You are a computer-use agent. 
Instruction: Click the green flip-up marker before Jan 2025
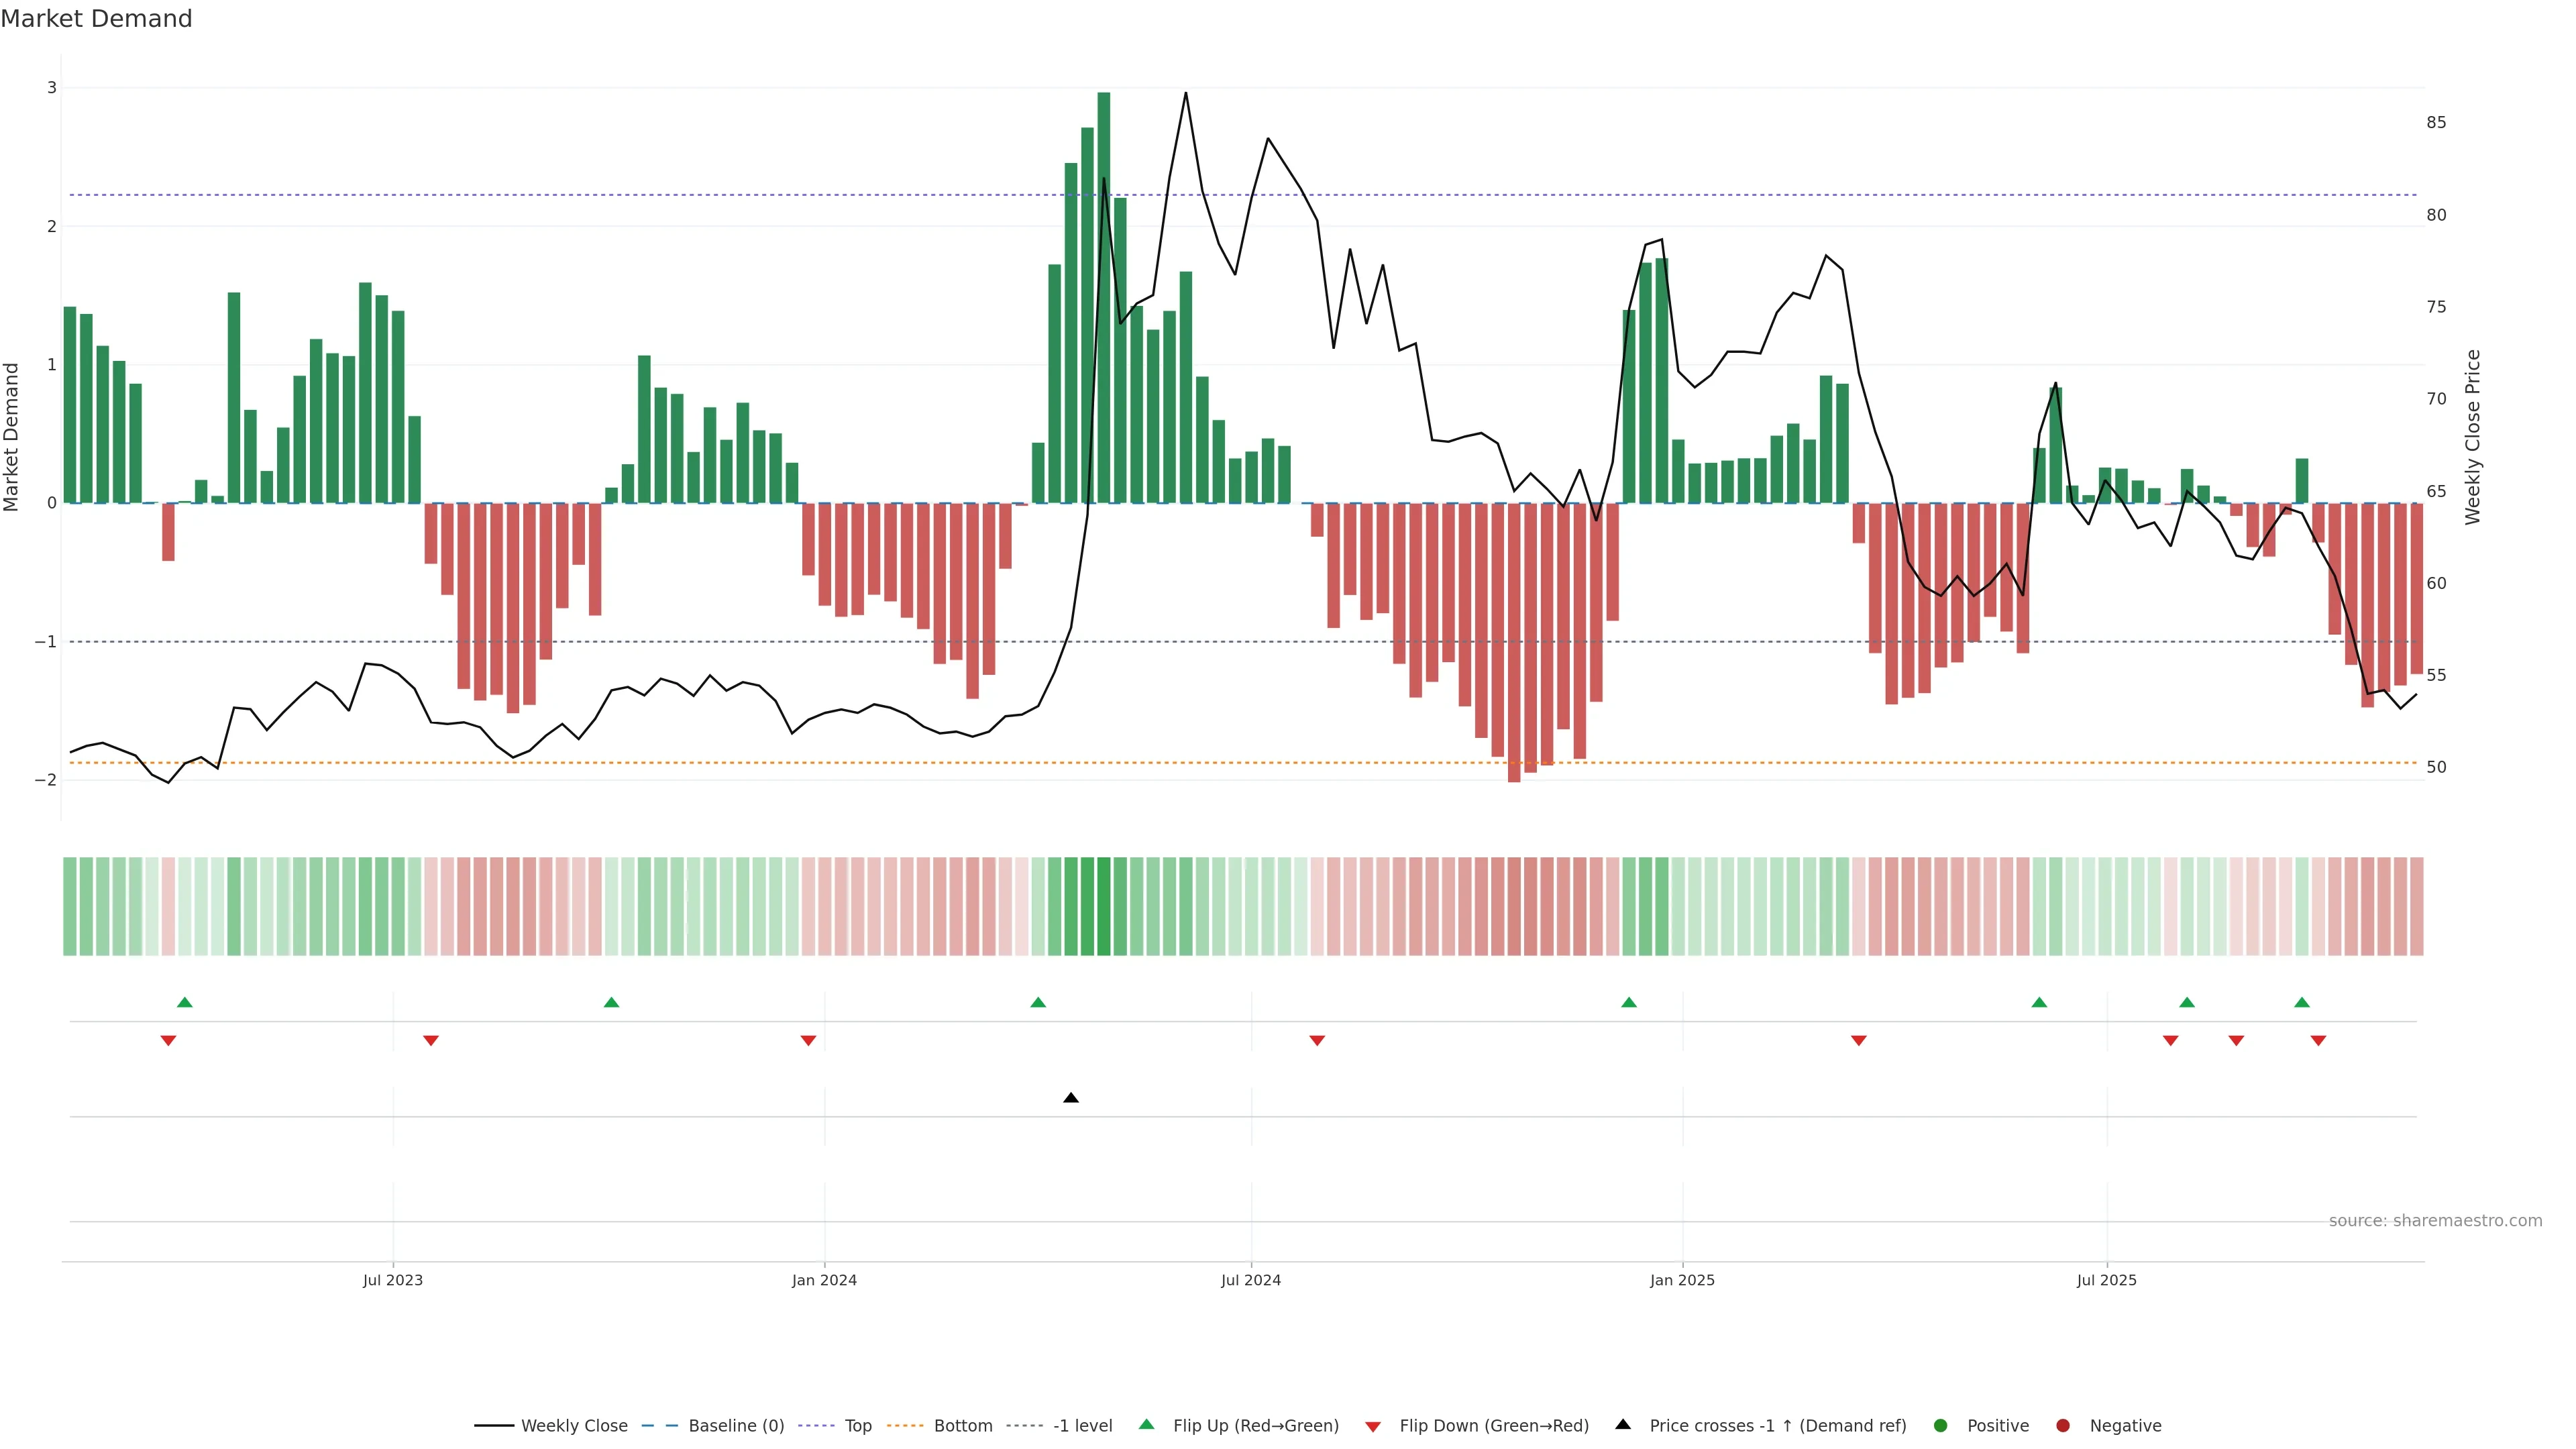click(x=1629, y=1002)
